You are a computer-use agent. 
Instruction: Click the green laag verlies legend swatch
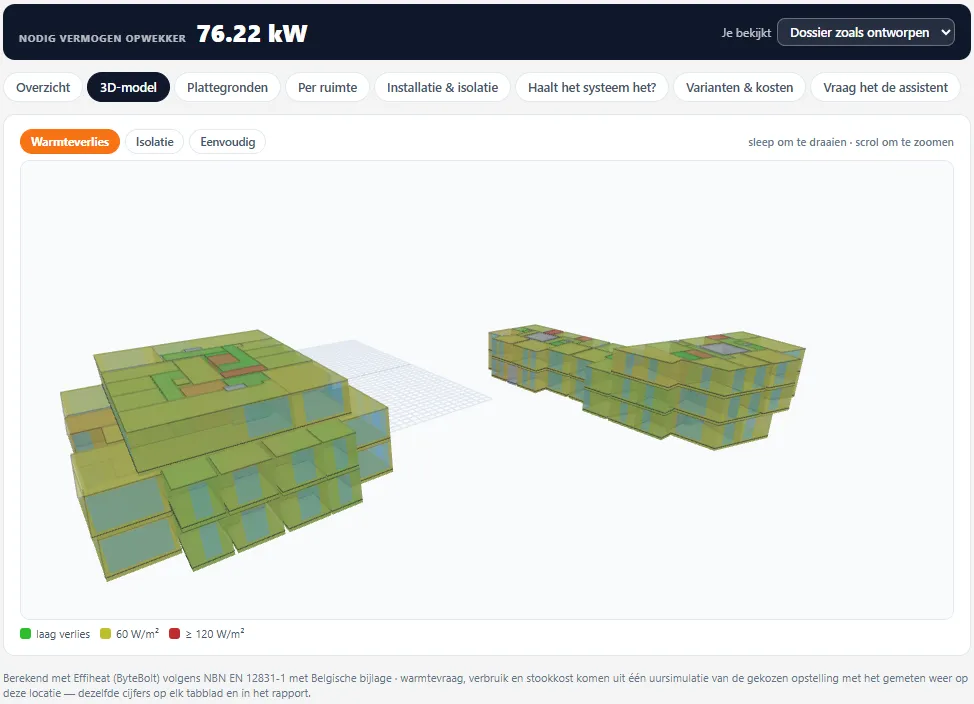point(25,634)
